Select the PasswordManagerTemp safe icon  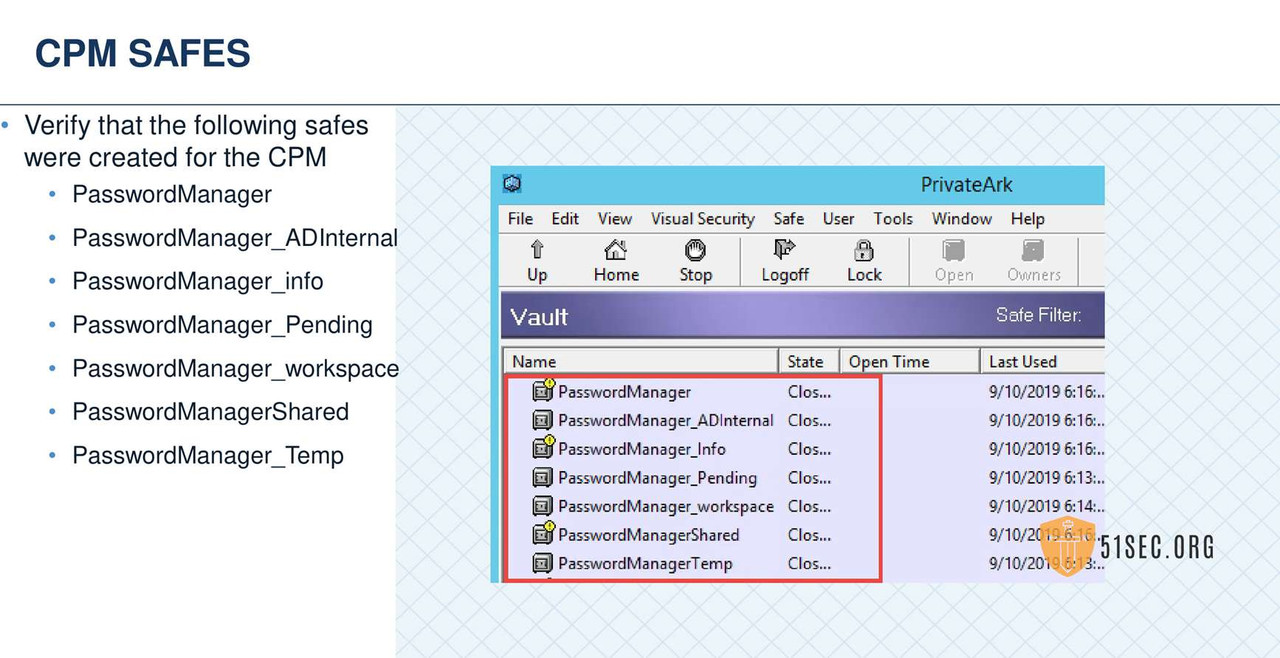[x=543, y=563]
